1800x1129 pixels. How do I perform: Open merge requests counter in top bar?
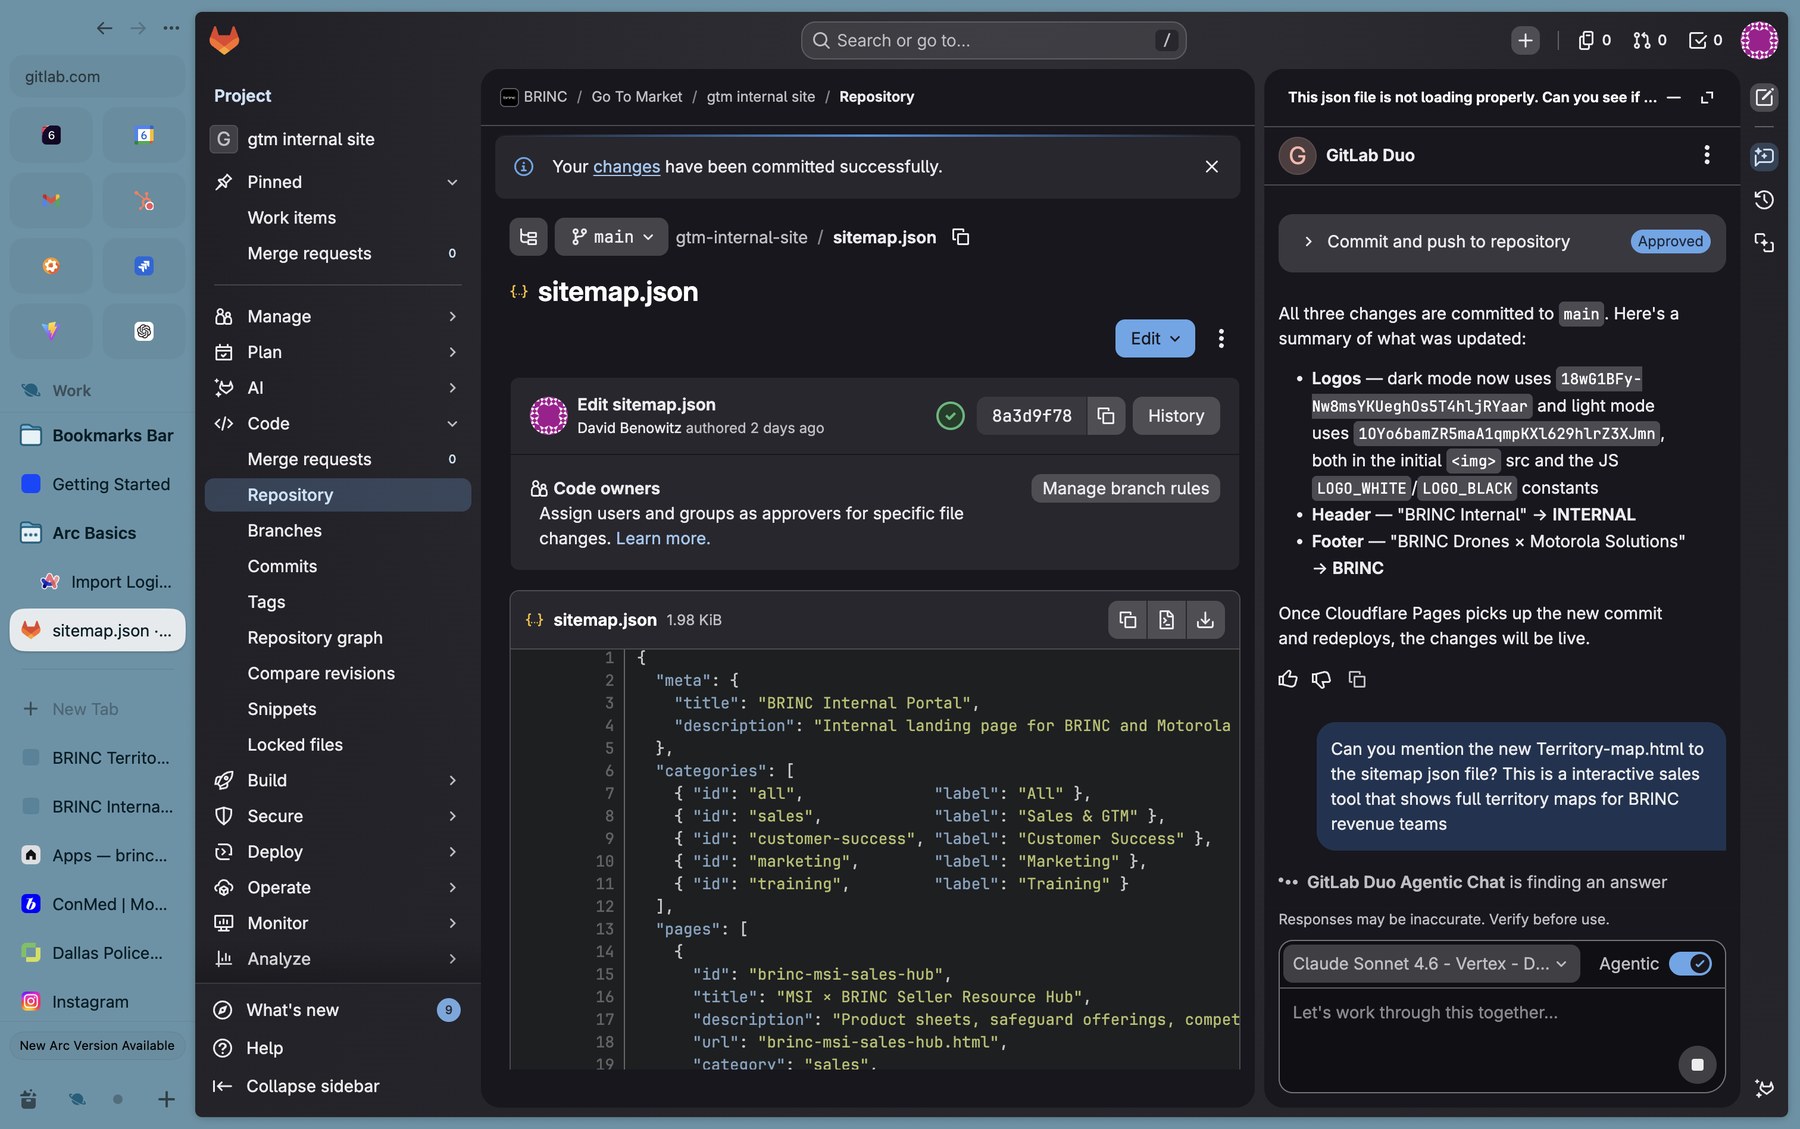click(1649, 40)
